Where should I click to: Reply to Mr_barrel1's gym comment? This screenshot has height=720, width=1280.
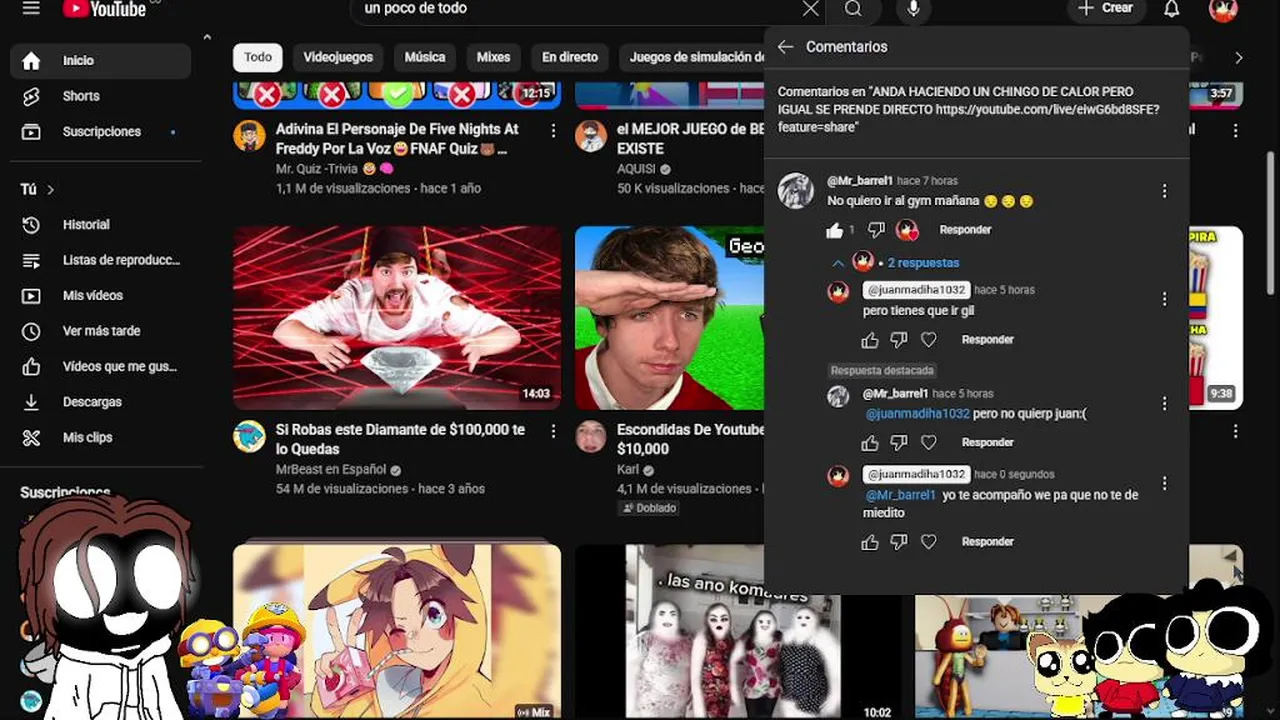(x=965, y=230)
